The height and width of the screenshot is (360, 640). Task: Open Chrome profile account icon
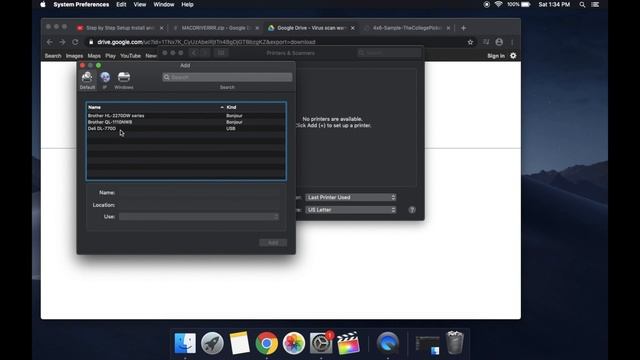tap(499, 42)
